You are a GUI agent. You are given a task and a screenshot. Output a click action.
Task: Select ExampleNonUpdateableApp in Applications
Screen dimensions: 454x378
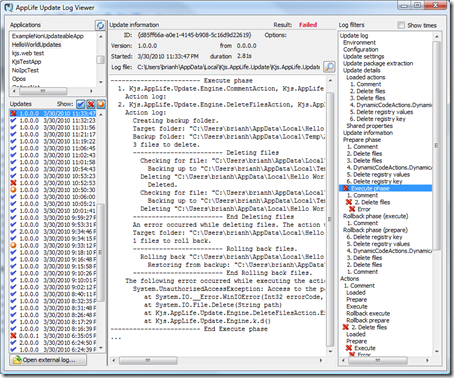[x=48, y=36]
